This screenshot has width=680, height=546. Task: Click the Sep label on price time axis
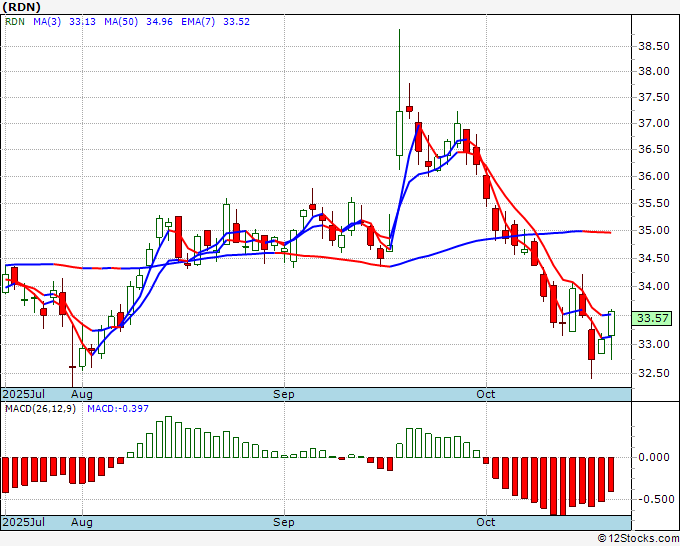pos(284,394)
